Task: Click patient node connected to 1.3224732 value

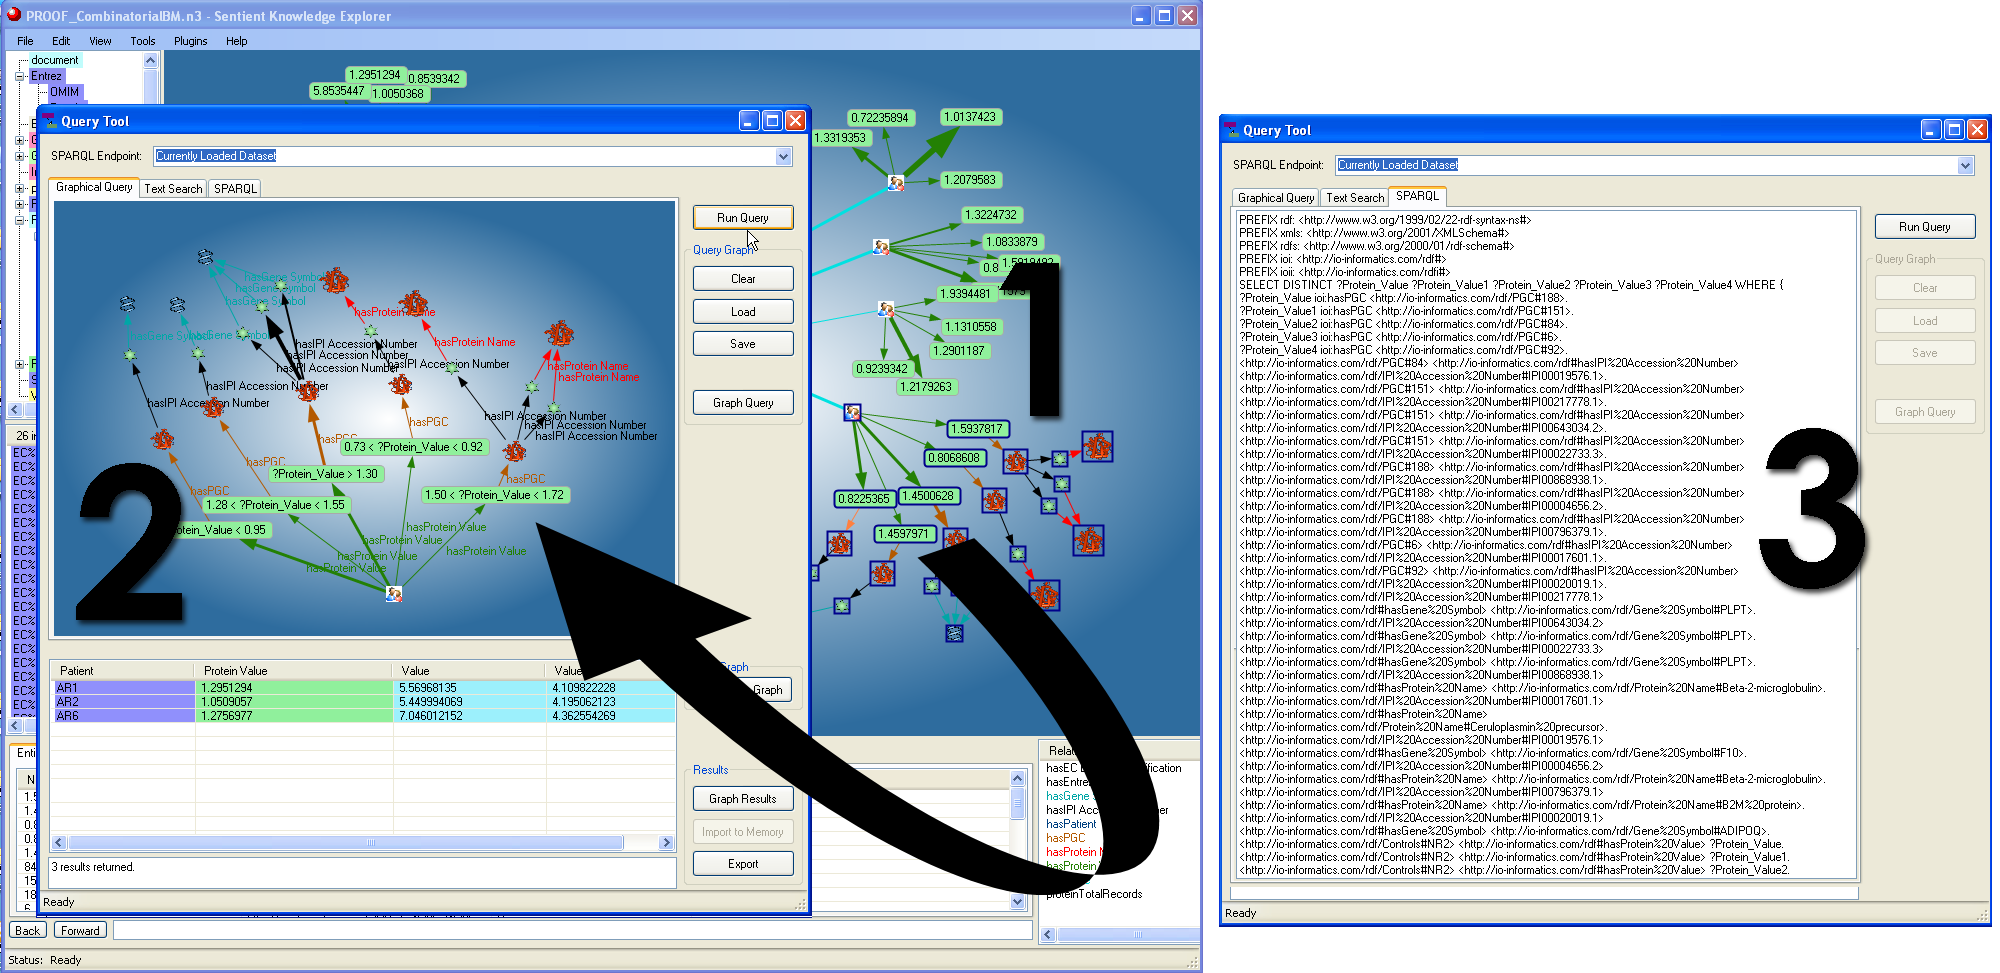Action: point(880,247)
